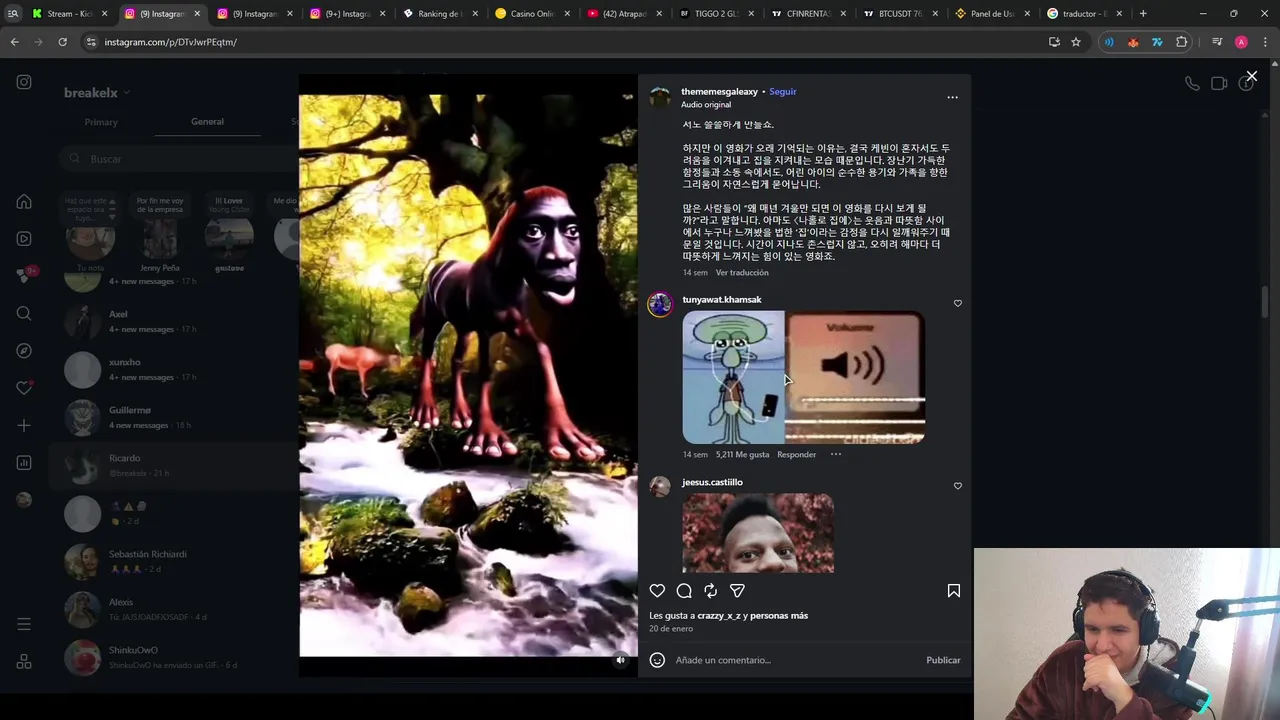Click the post video of forest creature
The image size is (1280, 720).
pos(468,375)
